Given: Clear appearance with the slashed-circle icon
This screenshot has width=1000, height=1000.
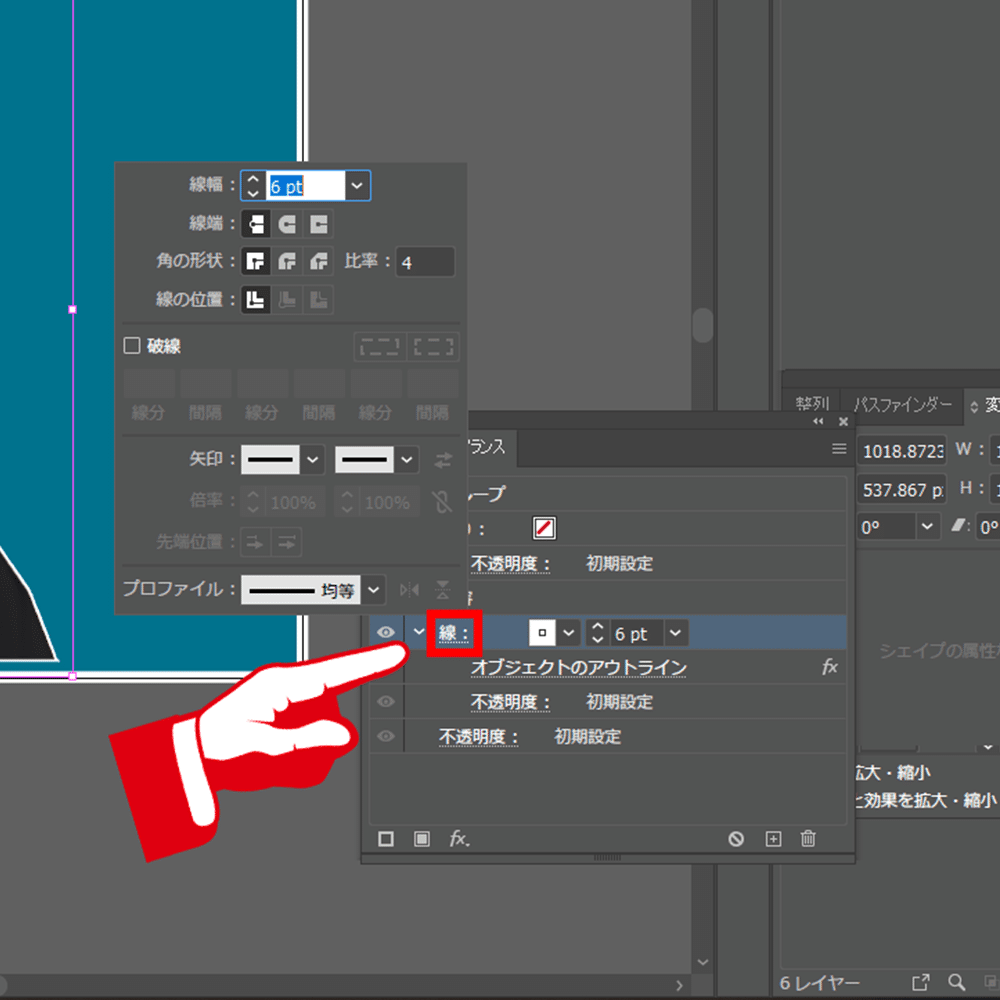Looking at the screenshot, I should pyautogui.click(x=737, y=839).
